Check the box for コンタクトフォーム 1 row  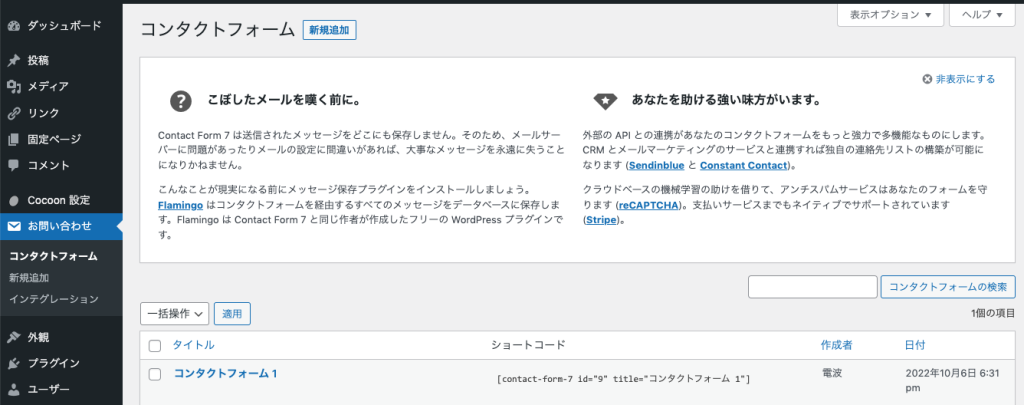[155, 374]
